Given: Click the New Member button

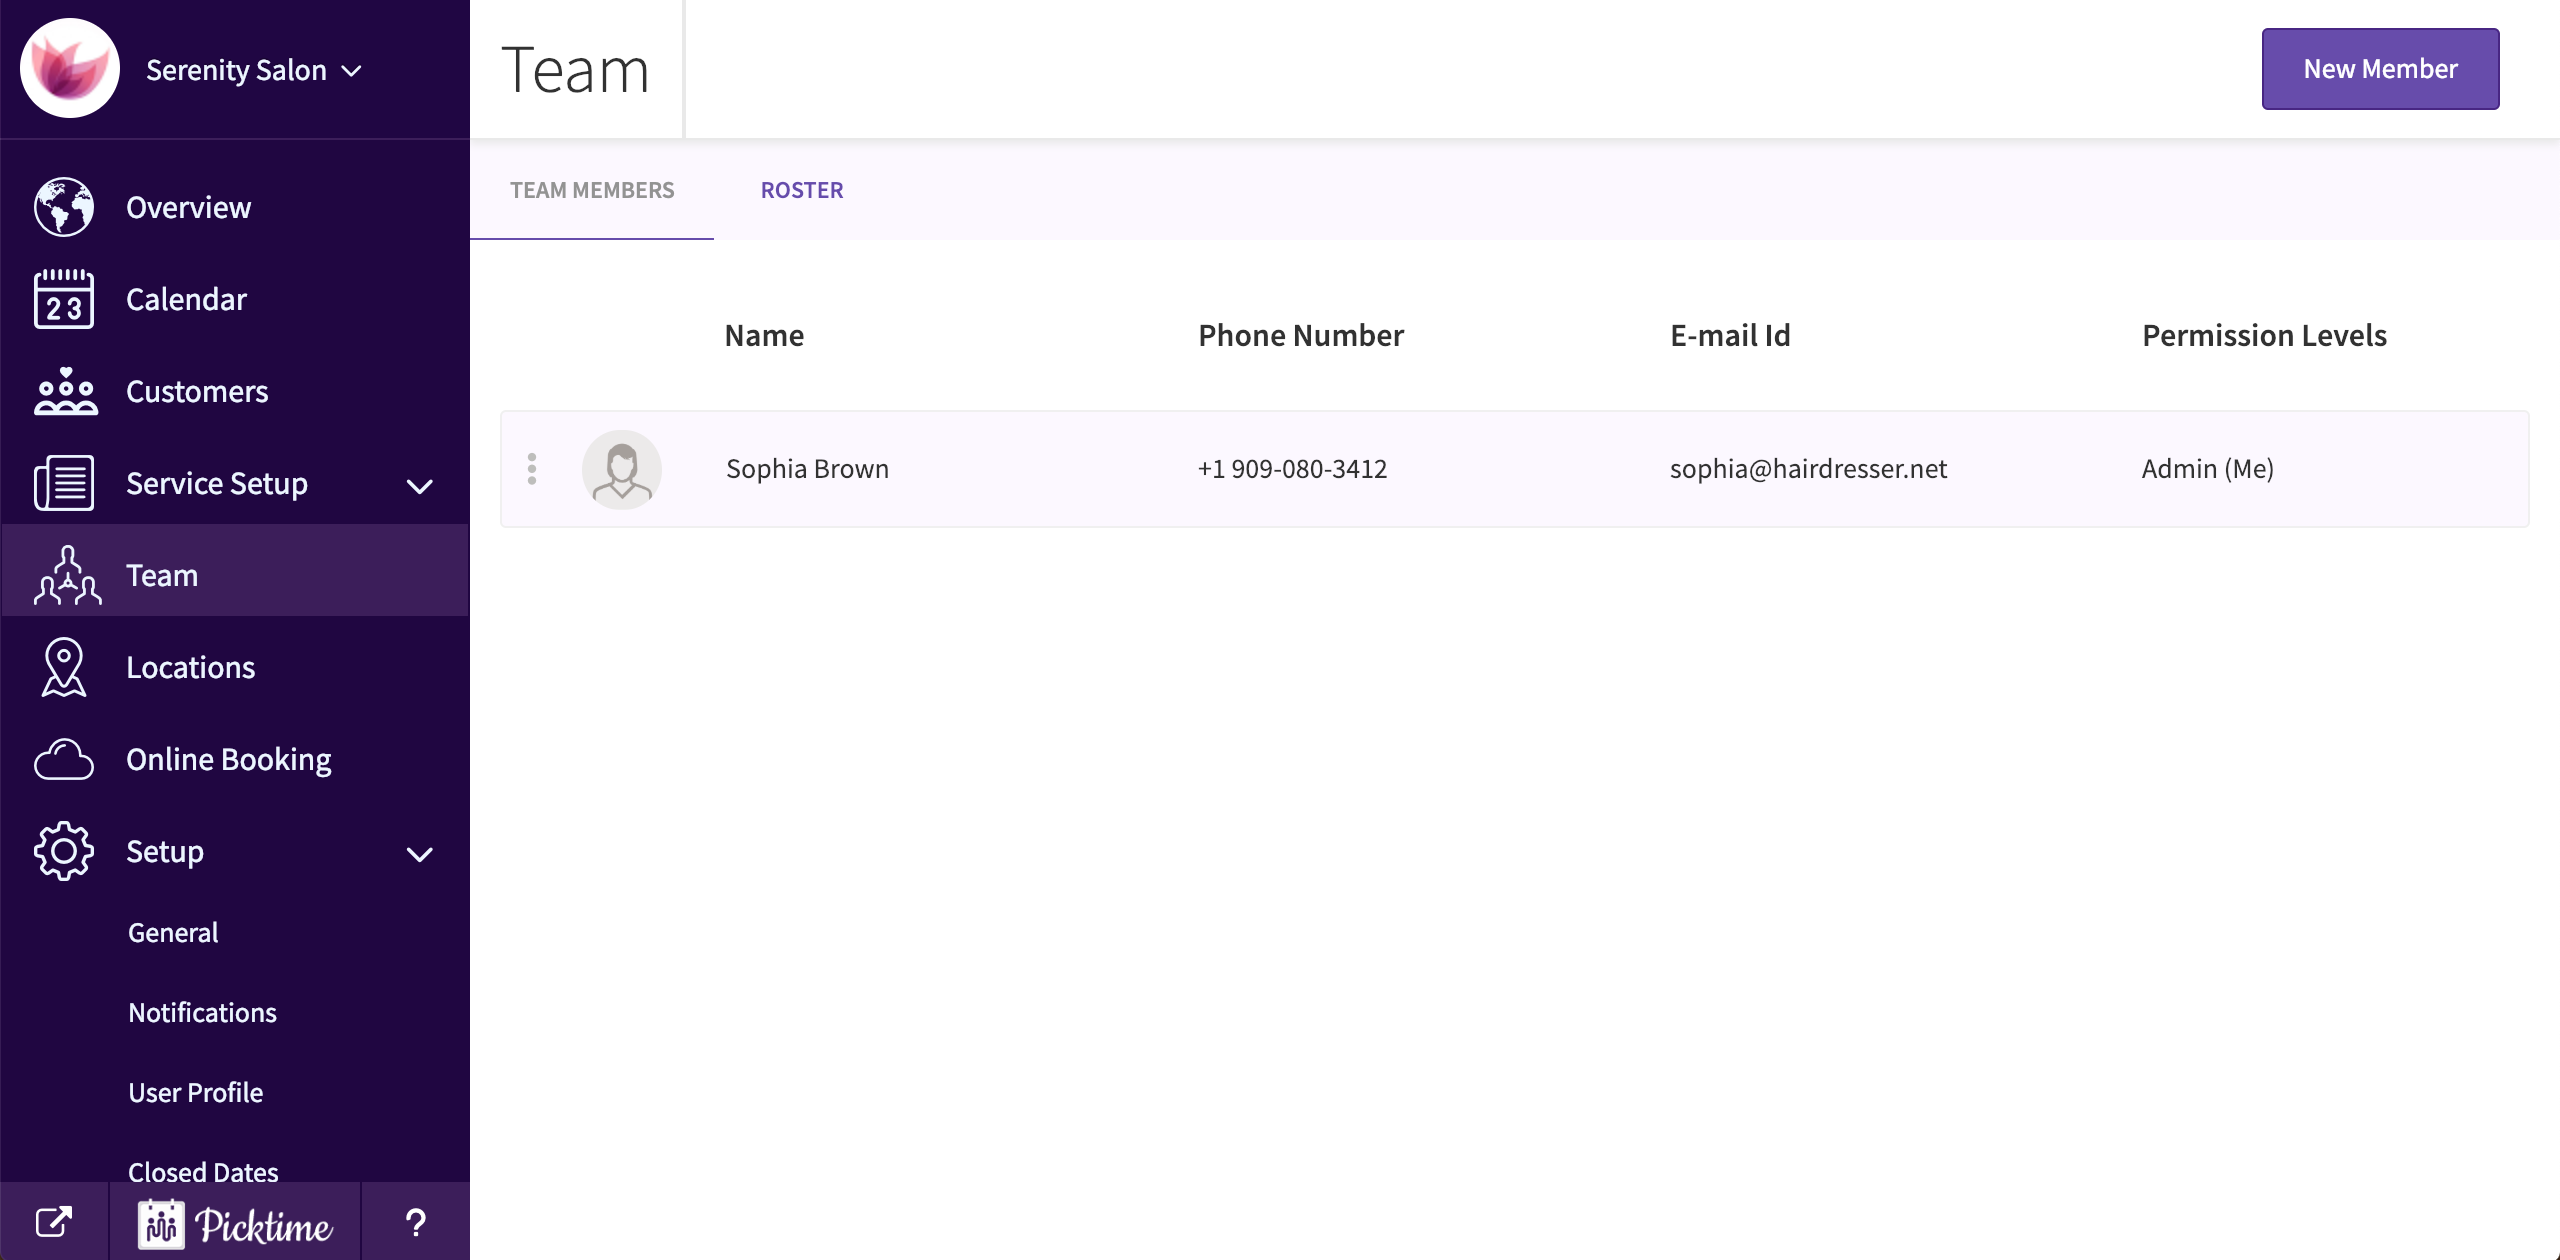Looking at the screenshot, I should [2380, 69].
